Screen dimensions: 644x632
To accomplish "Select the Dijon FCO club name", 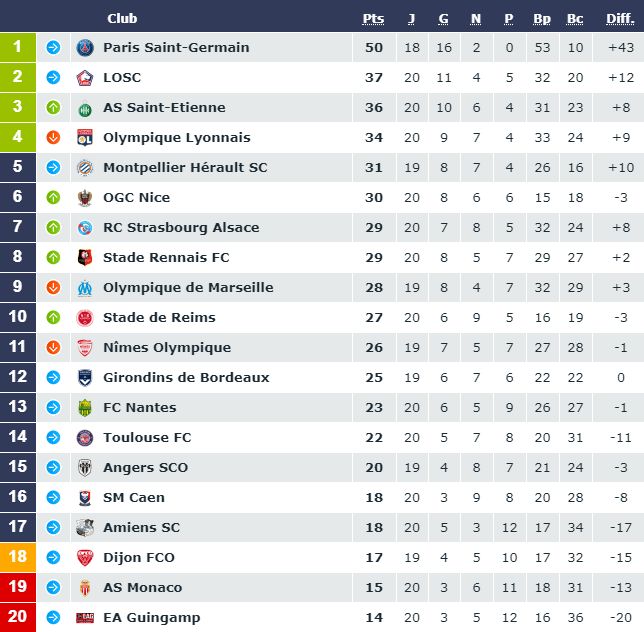I will pyautogui.click(x=139, y=557).
